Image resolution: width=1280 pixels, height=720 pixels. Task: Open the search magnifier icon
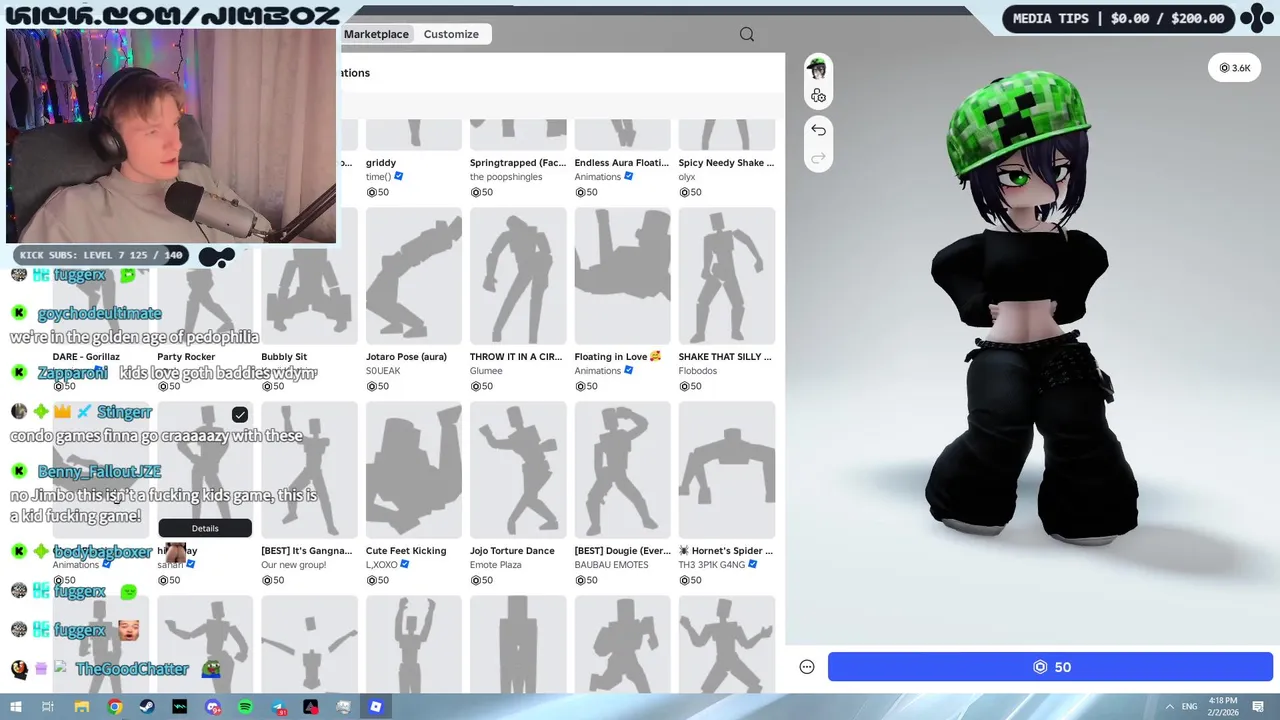(x=747, y=34)
